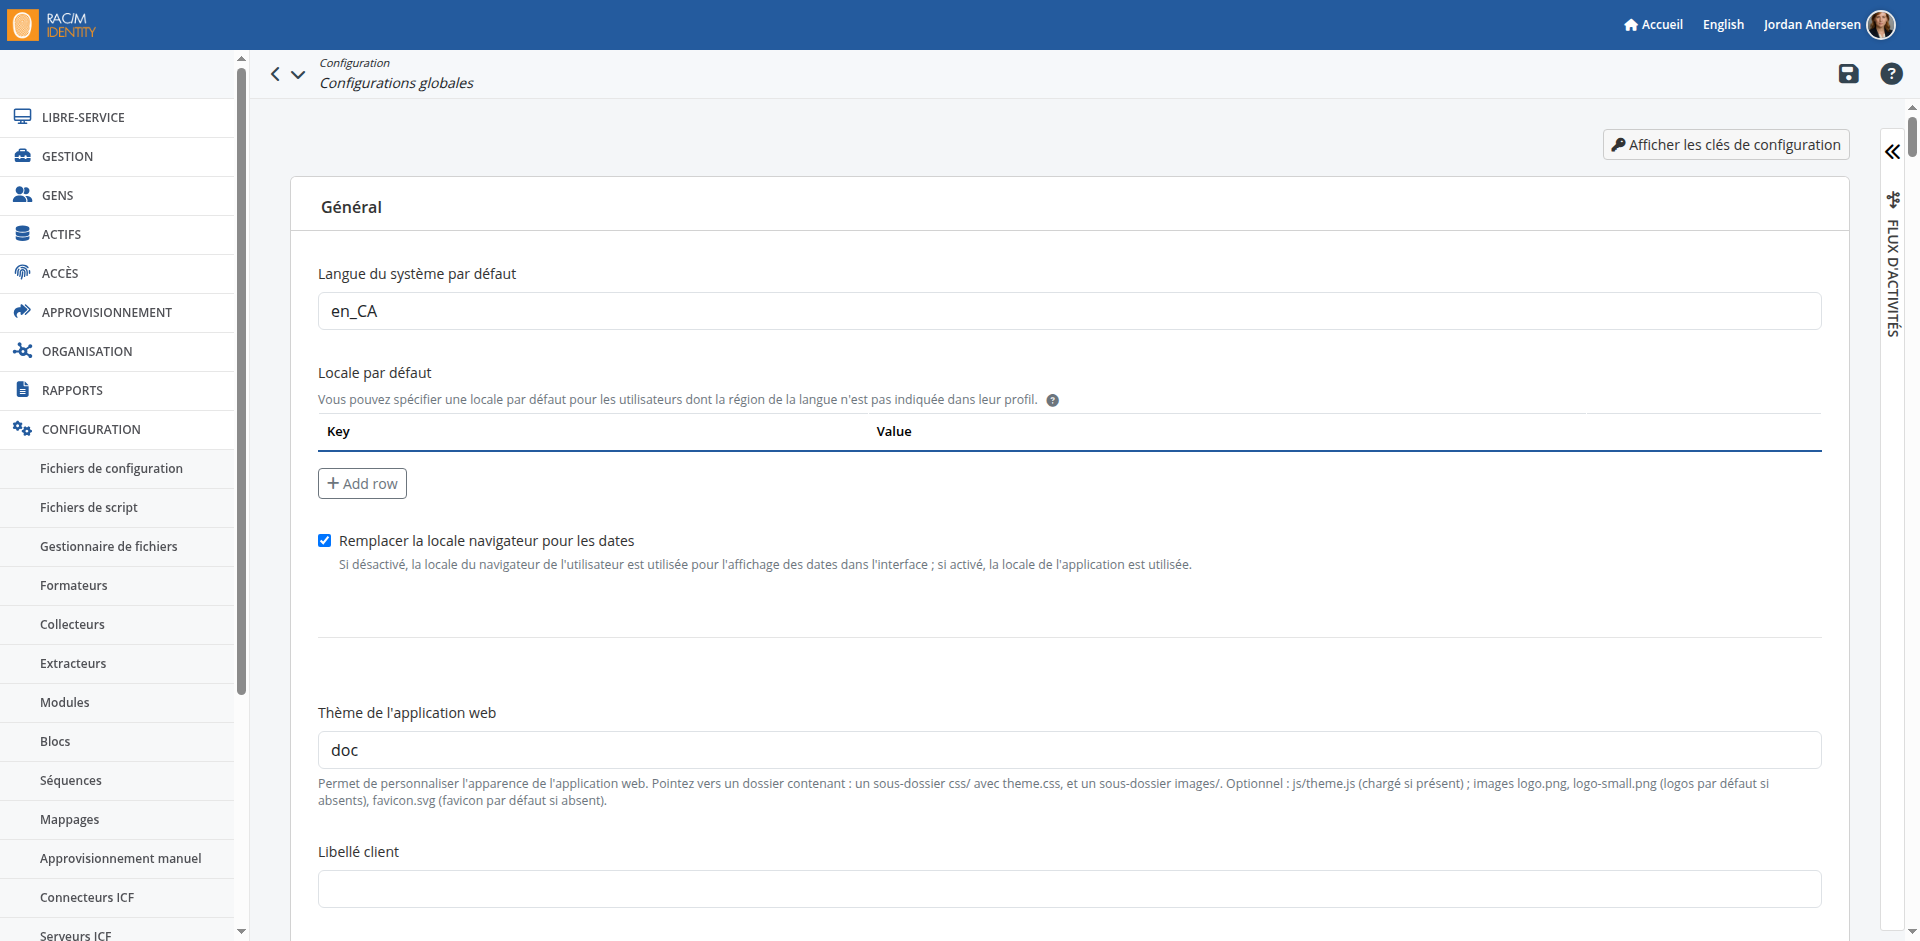This screenshot has height=941, width=1920.
Task: Open the Flux d'activités vertical tab
Action: coord(1893,278)
